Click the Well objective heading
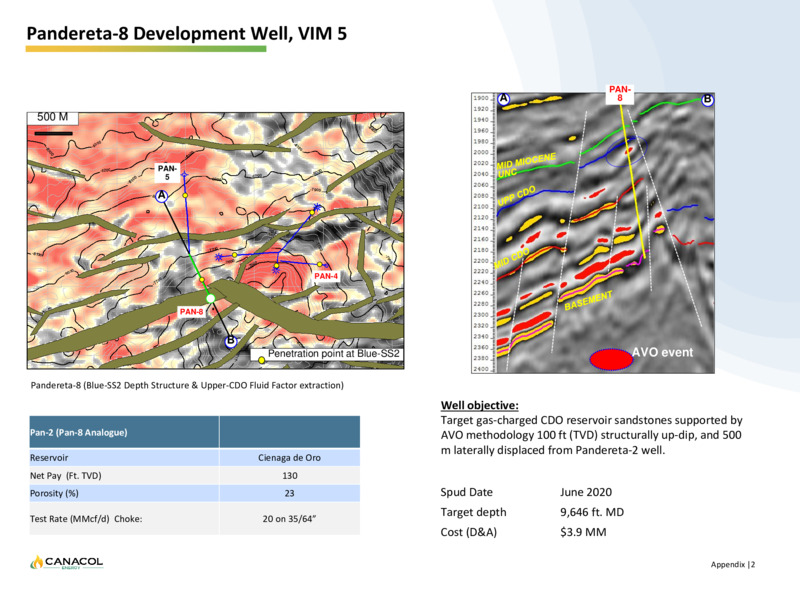This screenshot has height=600, width=800. [x=480, y=406]
